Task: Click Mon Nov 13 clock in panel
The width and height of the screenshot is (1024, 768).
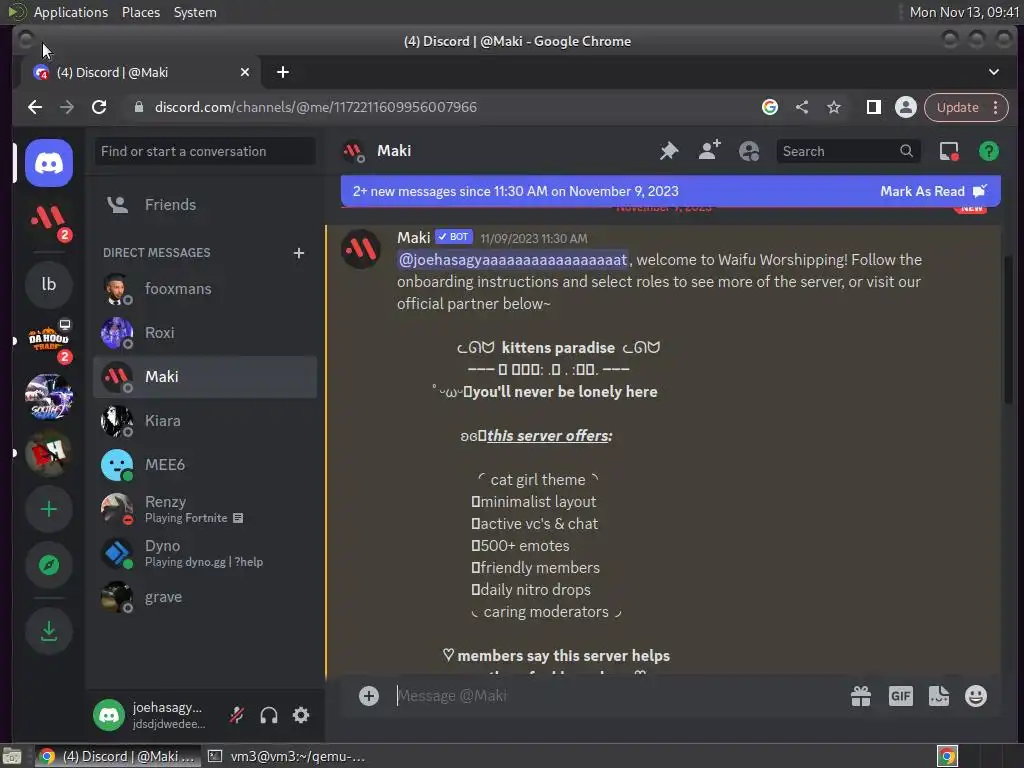Action: pos(964,12)
